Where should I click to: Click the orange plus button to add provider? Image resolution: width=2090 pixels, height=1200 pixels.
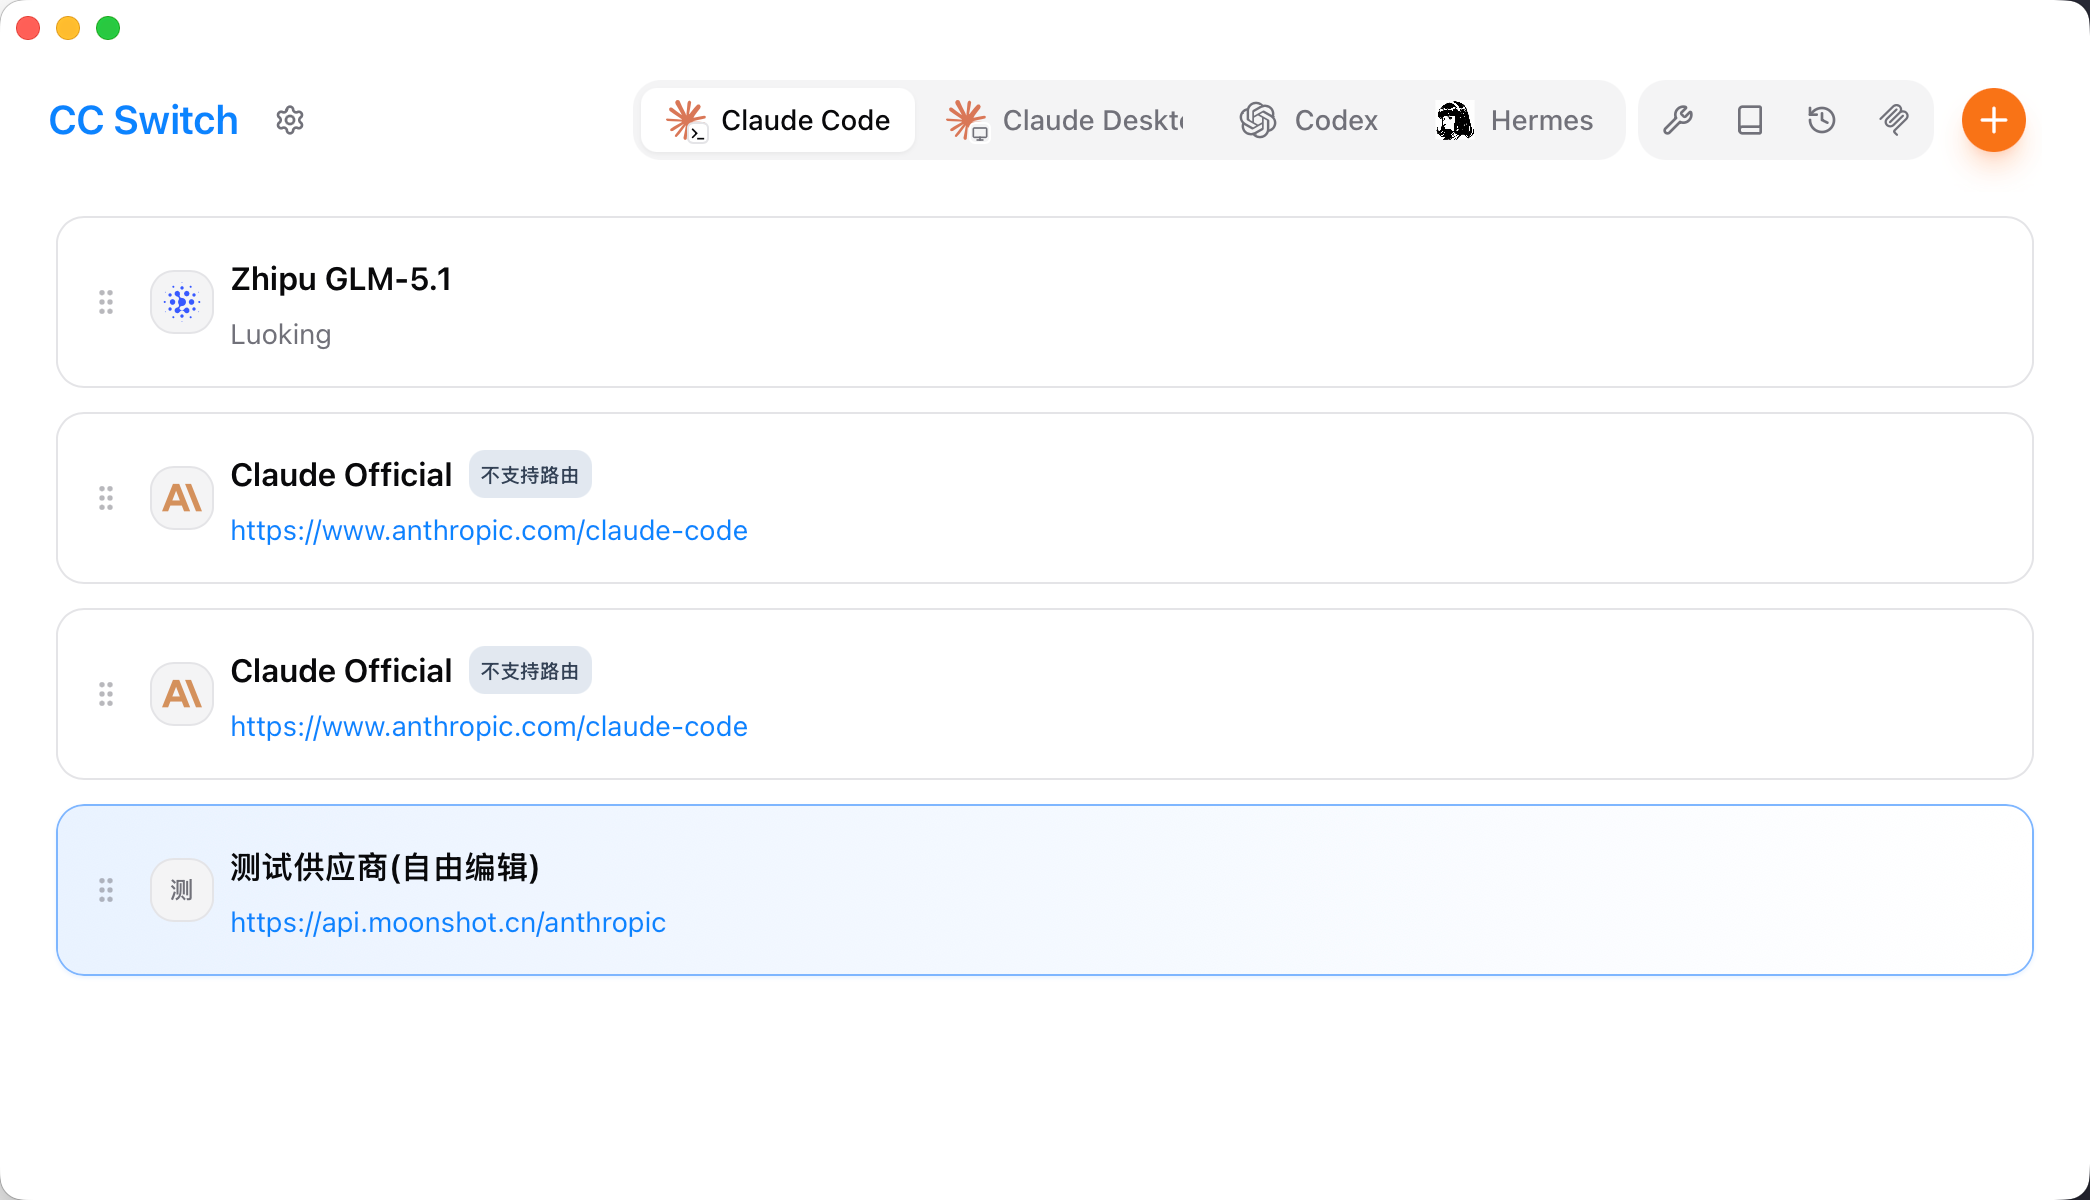coord(1993,120)
